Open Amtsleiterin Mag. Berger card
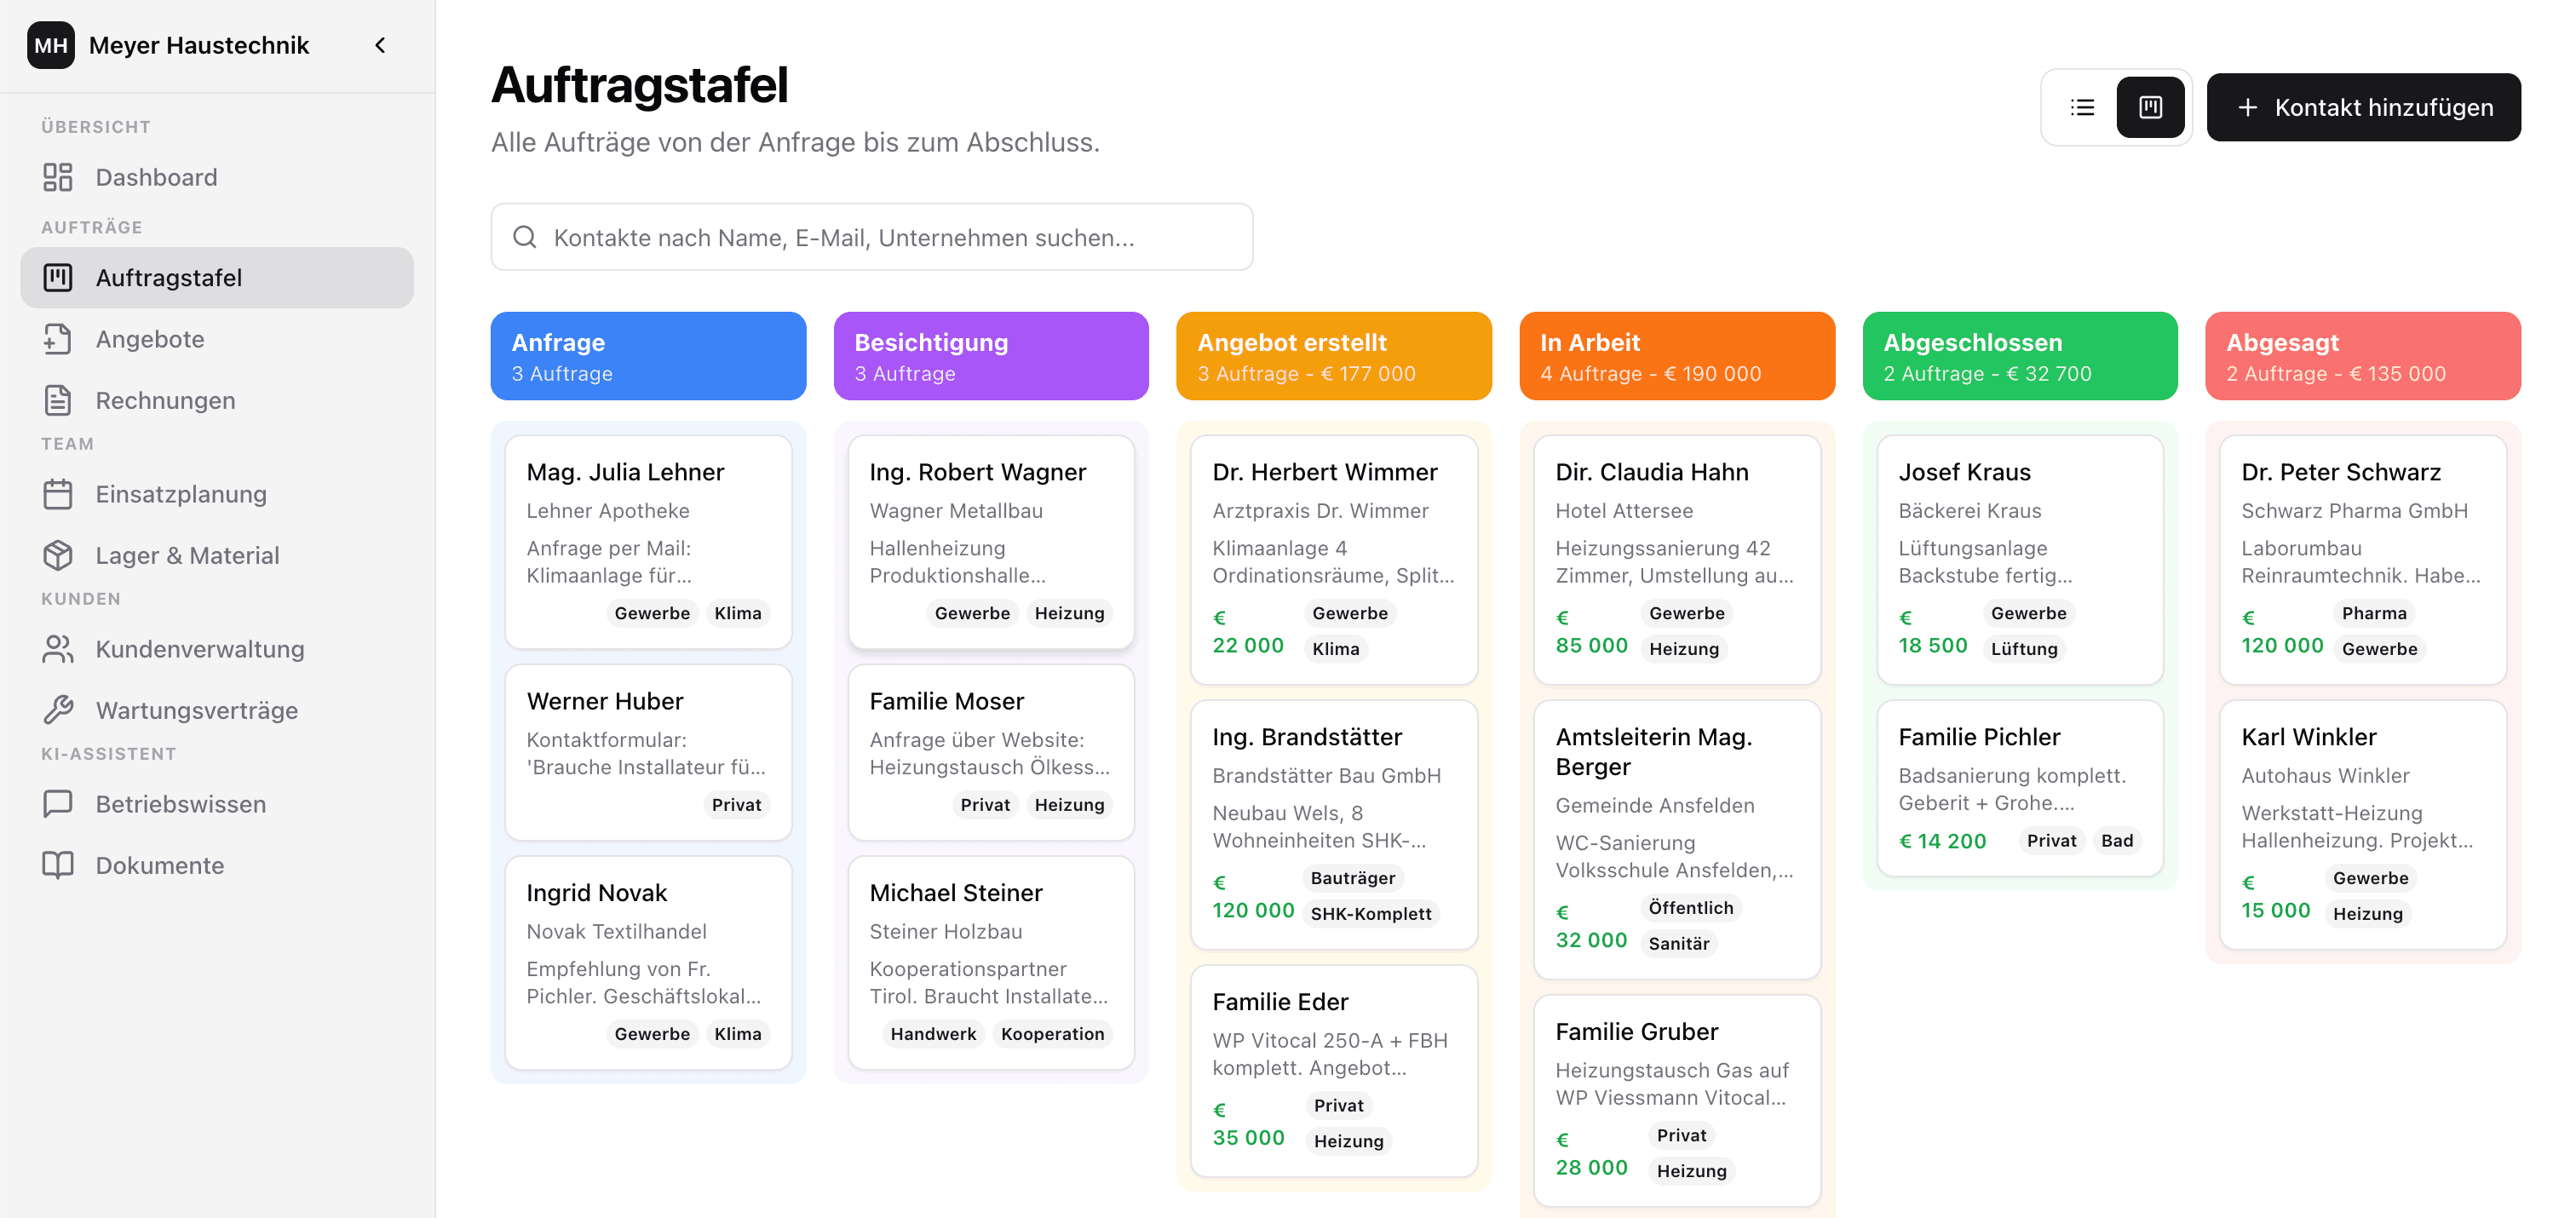This screenshot has width=2576, height=1218. (1677, 839)
